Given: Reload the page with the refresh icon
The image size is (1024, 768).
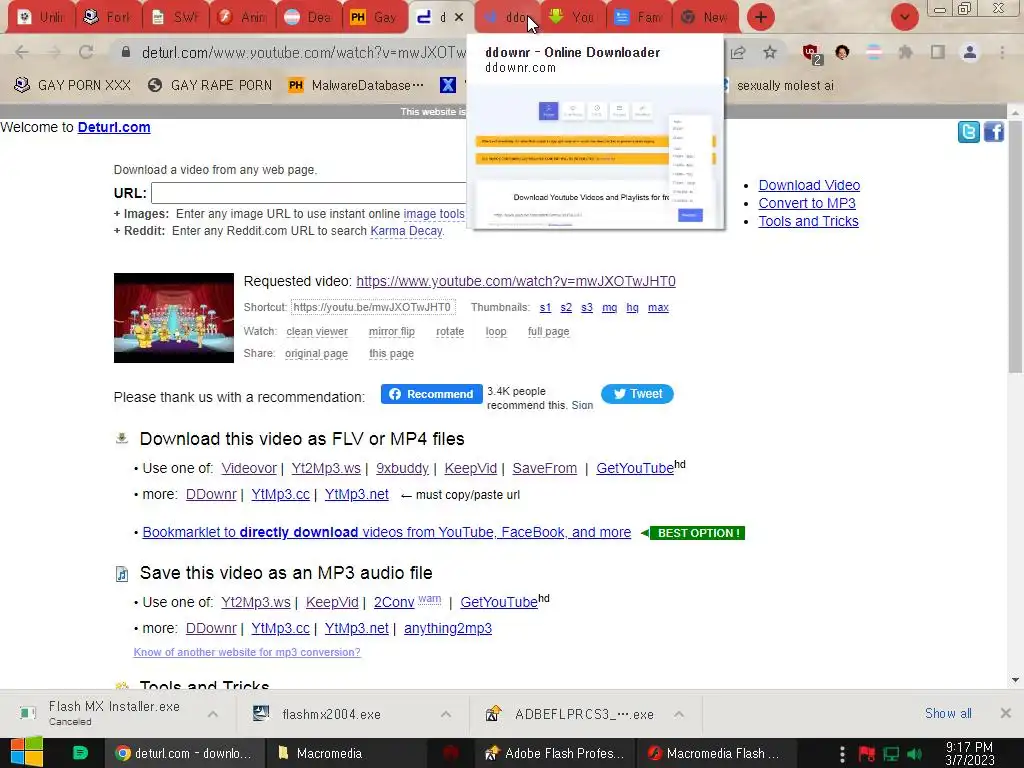Looking at the screenshot, I should [x=86, y=52].
